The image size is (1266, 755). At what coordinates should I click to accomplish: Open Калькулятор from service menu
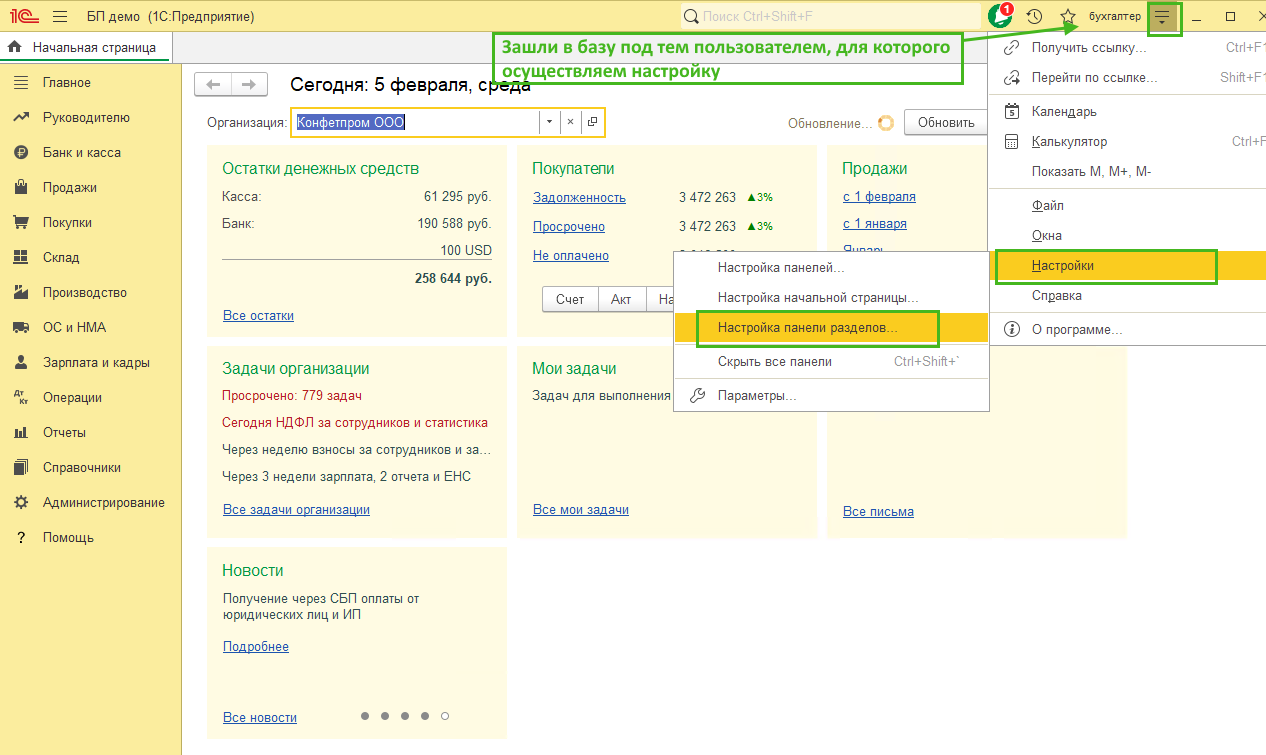[1127, 142]
